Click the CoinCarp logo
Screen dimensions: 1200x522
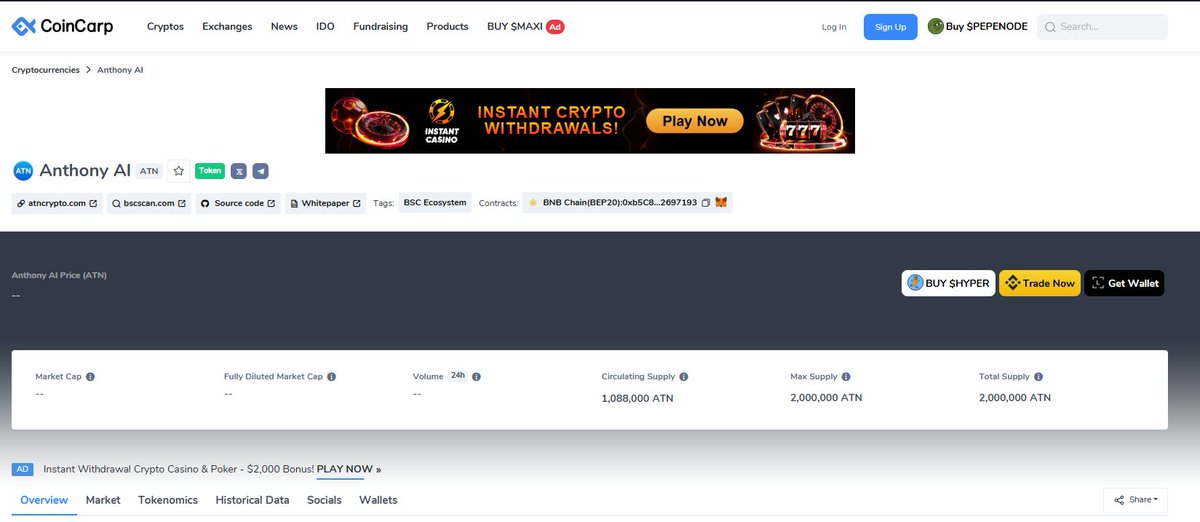62,26
